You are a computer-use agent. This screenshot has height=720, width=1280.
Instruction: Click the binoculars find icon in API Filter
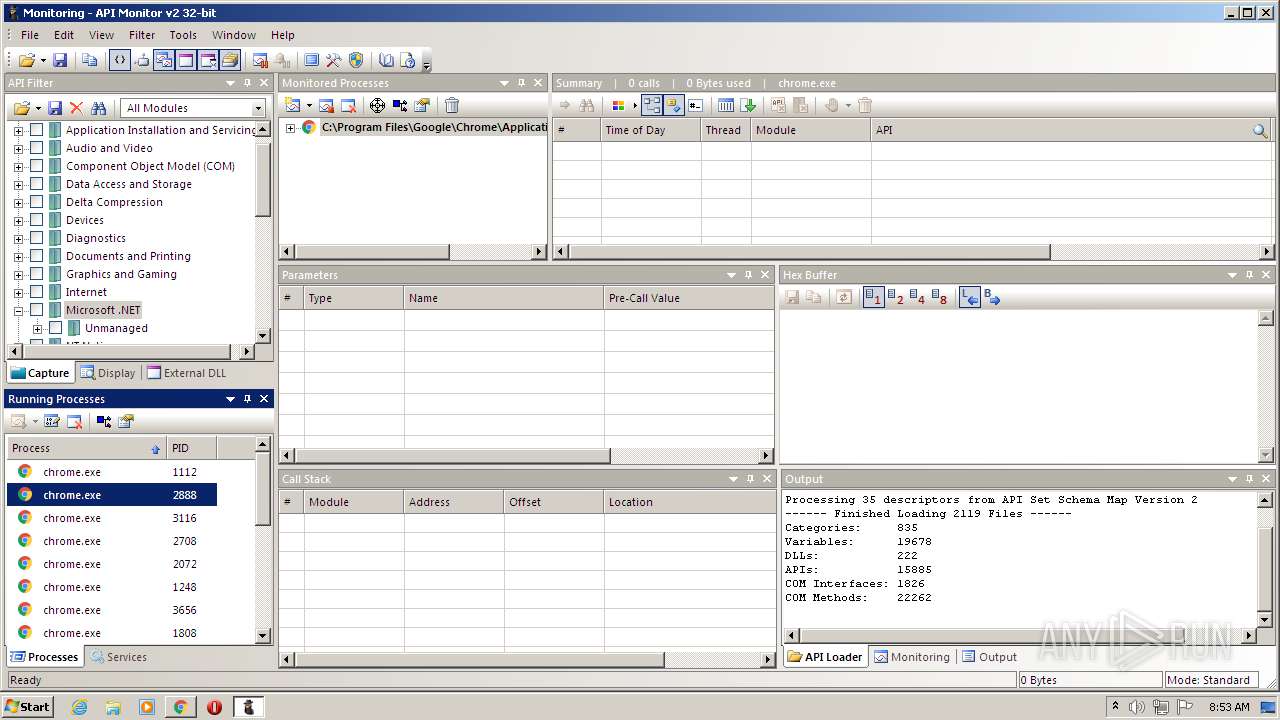98,108
